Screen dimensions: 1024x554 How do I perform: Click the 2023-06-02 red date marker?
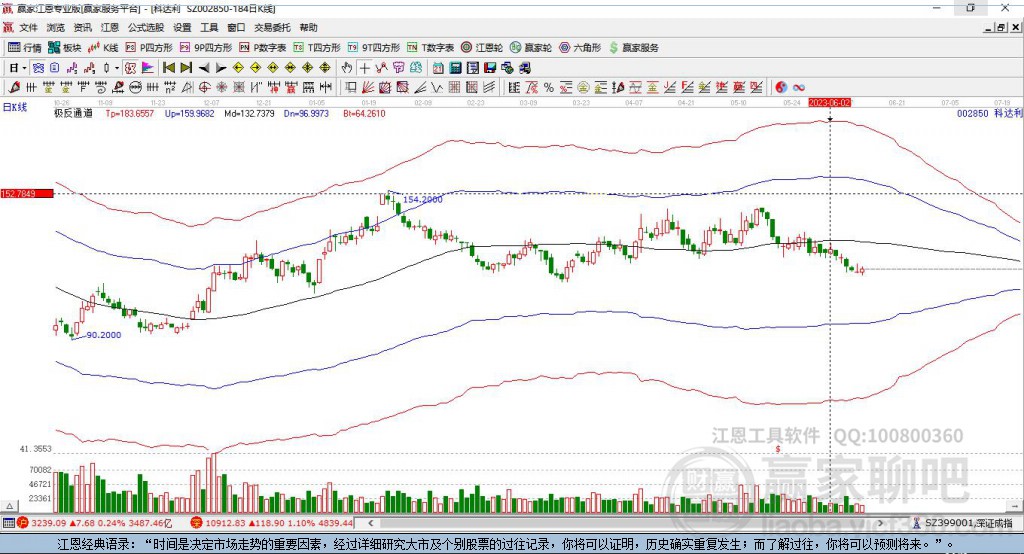(829, 103)
